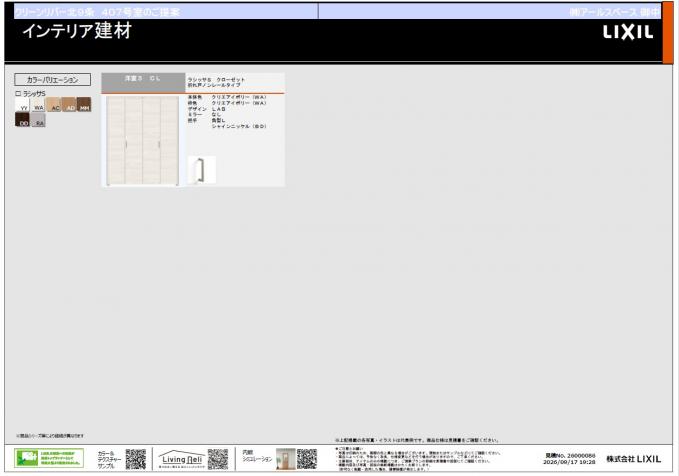
Task: Click the door handle thumbnail
Action: pos(202,170)
